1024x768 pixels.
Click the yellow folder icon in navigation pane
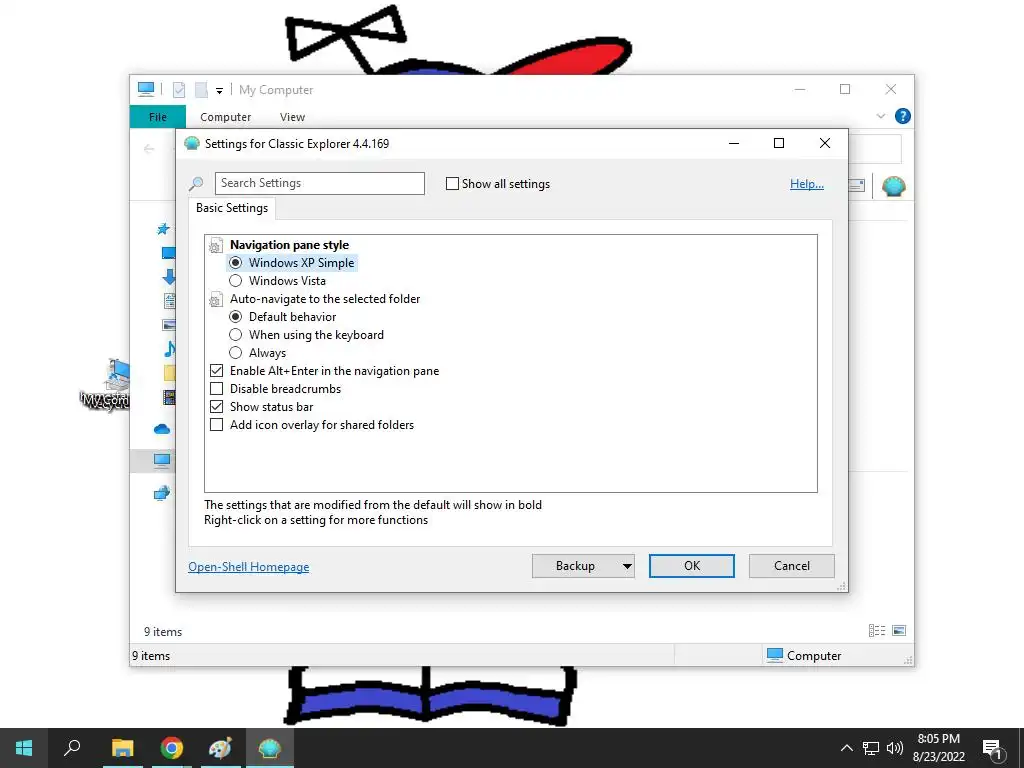(x=169, y=373)
